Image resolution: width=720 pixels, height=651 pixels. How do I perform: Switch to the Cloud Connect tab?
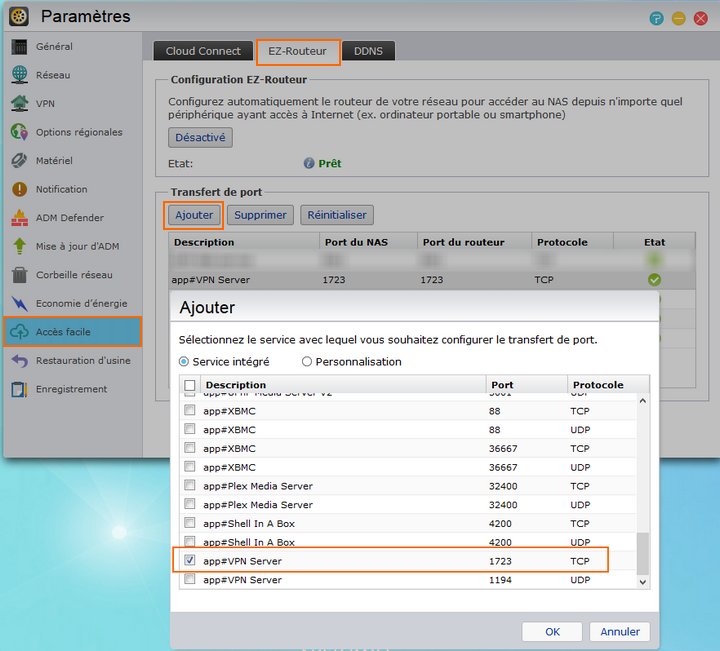(203, 51)
